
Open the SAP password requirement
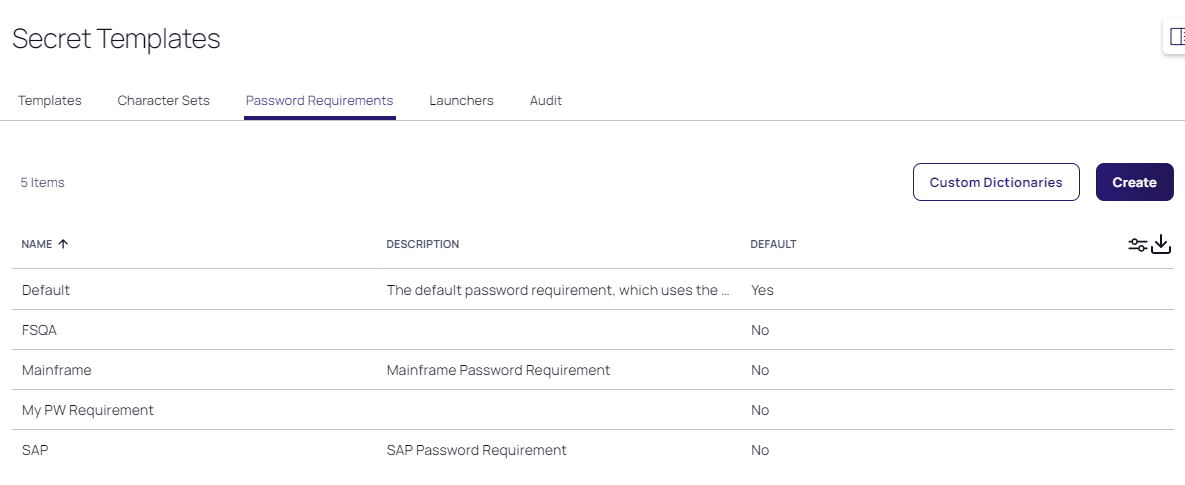pyautogui.click(x=35, y=450)
